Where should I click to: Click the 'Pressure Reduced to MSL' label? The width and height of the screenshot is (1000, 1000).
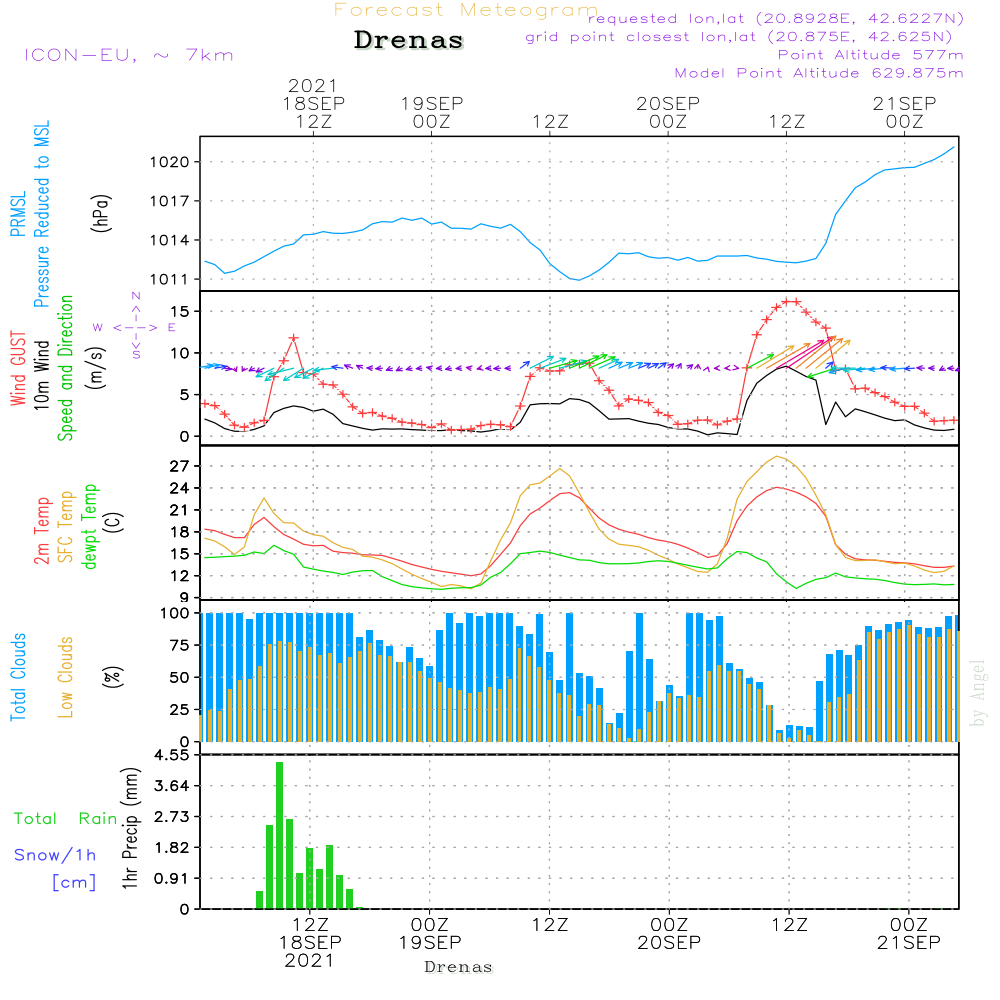[41, 214]
